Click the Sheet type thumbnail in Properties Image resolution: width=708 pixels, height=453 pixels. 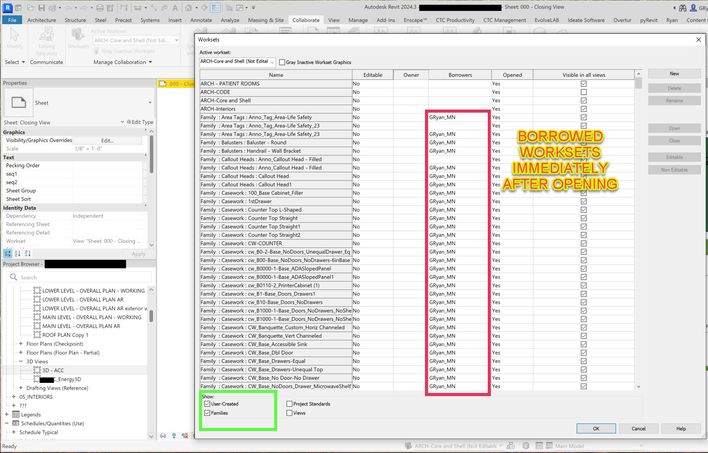pyautogui.click(x=19, y=103)
